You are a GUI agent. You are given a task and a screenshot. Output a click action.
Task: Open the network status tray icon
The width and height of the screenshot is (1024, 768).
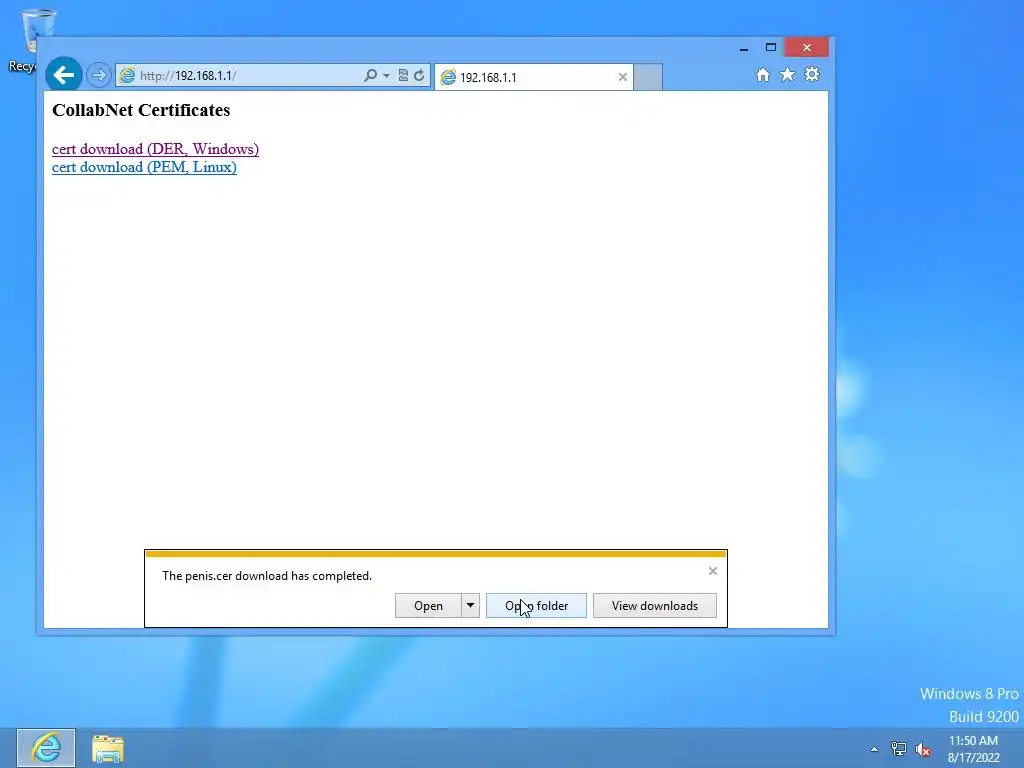899,749
